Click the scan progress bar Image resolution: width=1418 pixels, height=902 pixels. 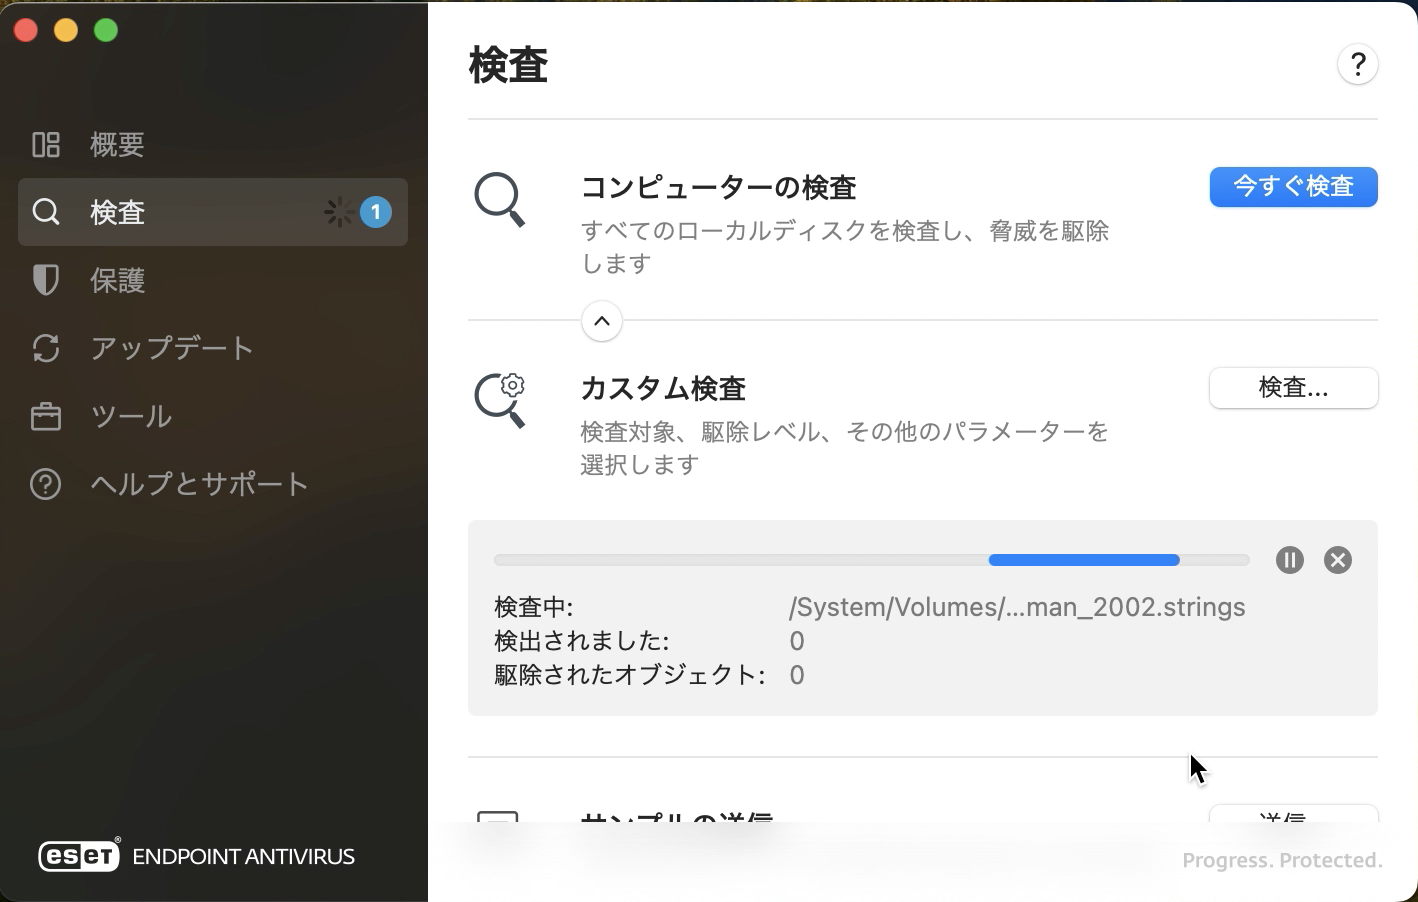(871, 560)
